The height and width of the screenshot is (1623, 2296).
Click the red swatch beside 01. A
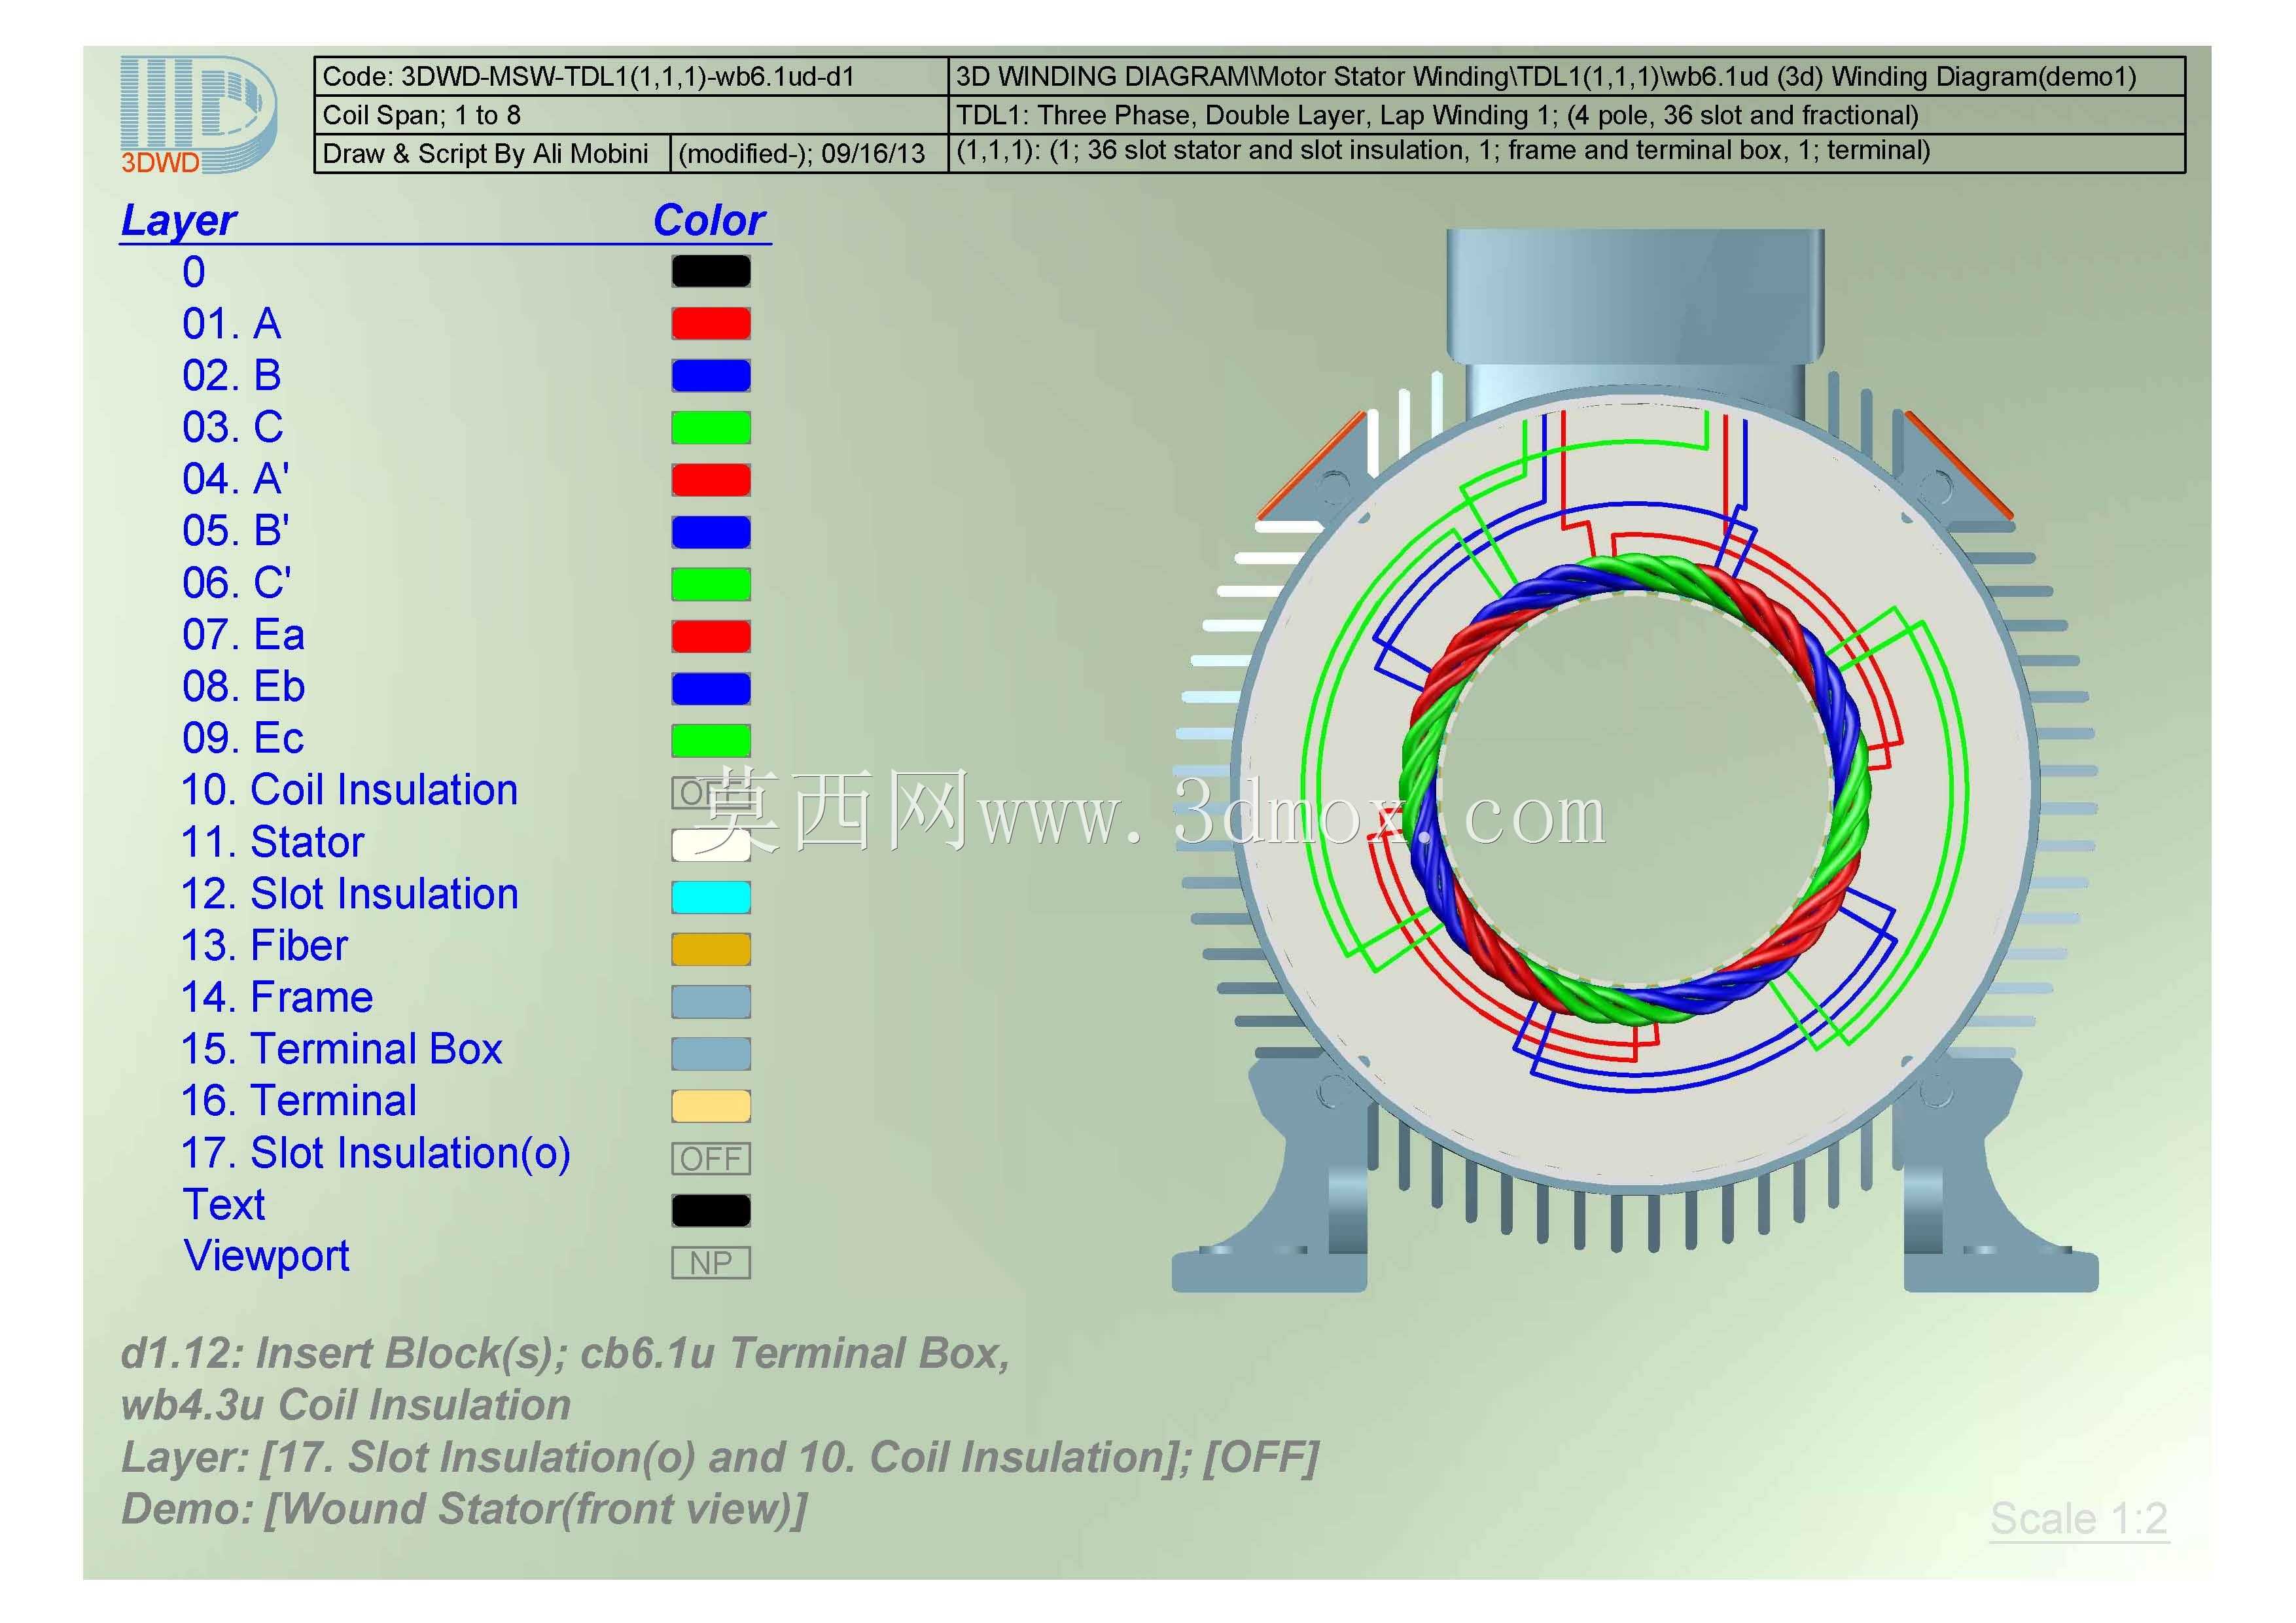(x=711, y=323)
